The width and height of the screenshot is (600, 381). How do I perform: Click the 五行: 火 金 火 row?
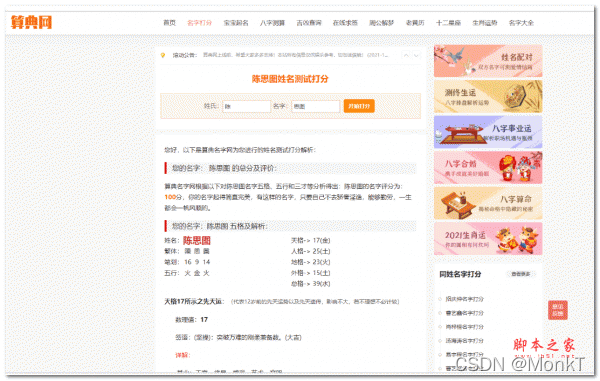(x=187, y=273)
